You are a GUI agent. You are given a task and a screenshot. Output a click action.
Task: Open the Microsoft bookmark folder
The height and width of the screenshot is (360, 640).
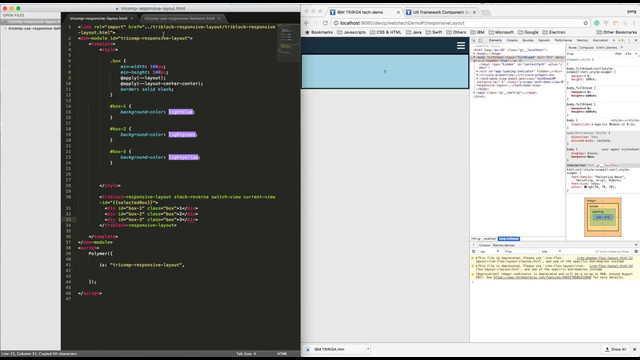click(501, 32)
